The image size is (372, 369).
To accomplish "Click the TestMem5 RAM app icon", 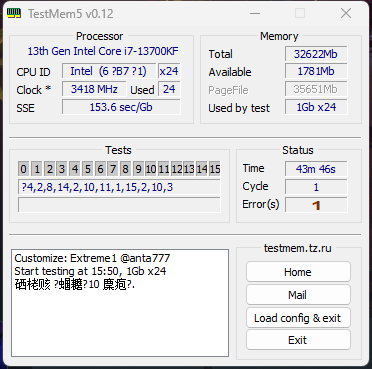I will [x=14, y=13].
